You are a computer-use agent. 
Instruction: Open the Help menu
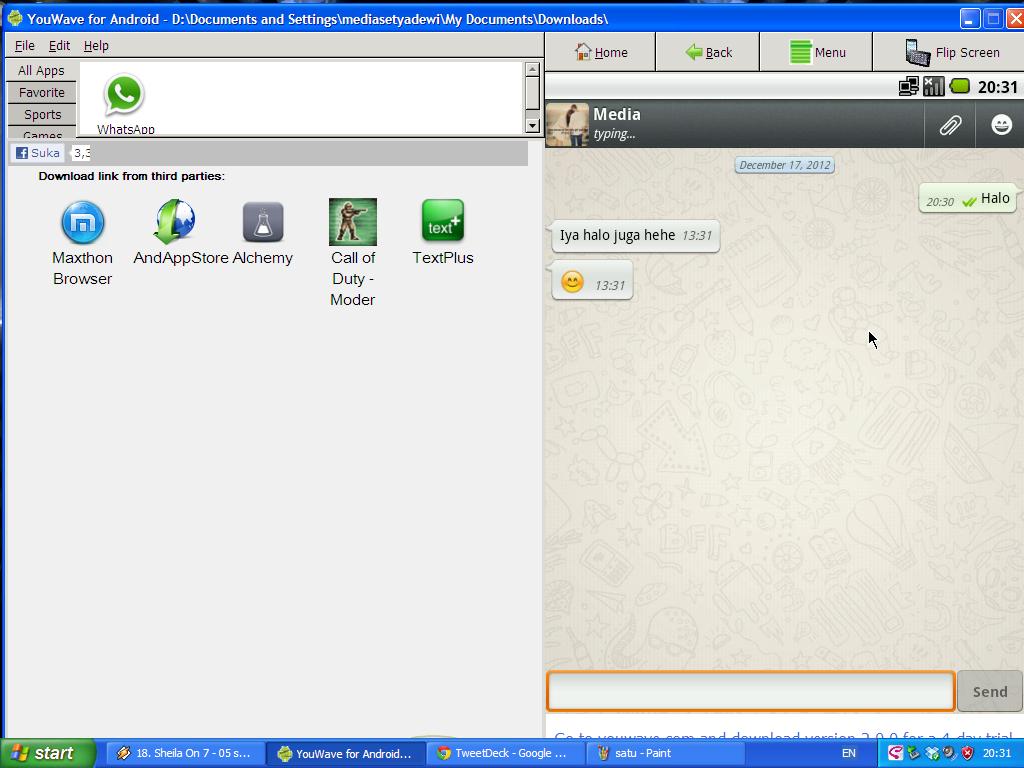(x=97, y=45)
